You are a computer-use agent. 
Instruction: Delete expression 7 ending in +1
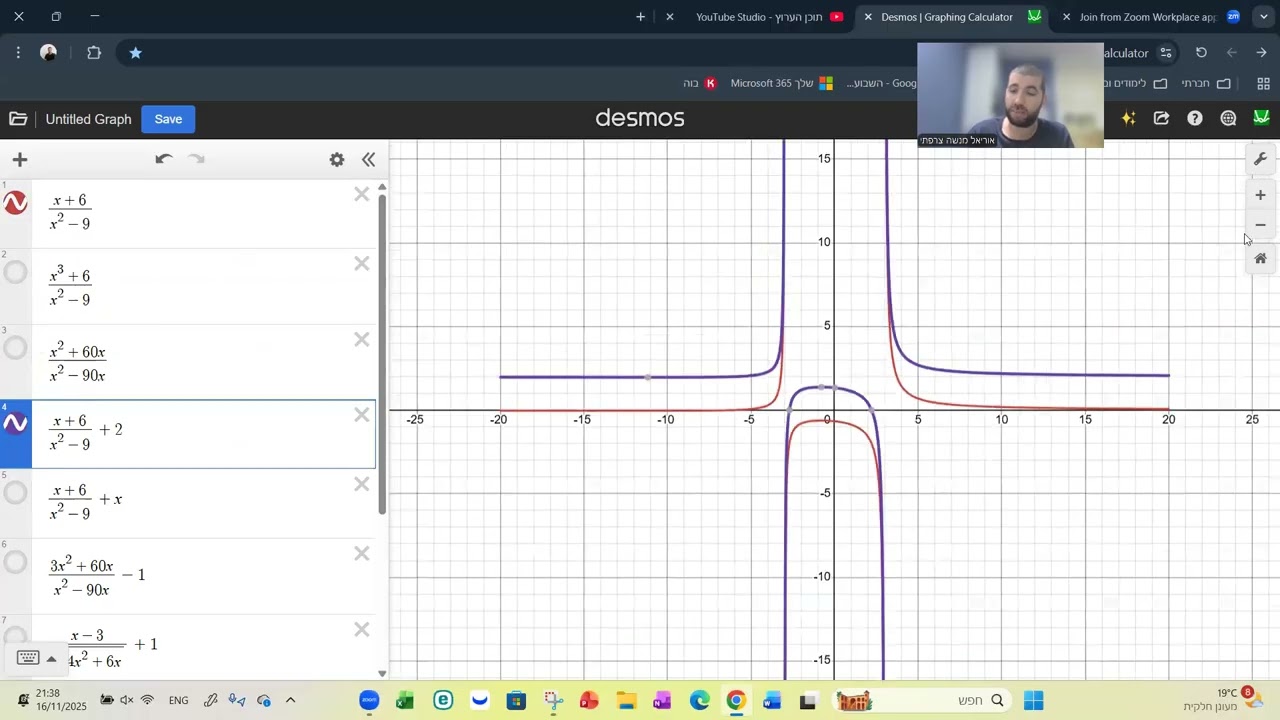tap(361, 630)
